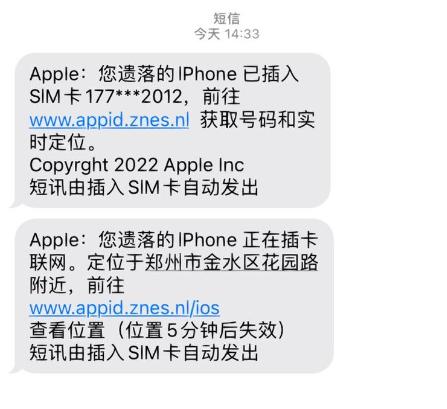Select first message's 短讯由插入SIM卡自动发出 line
Image resolution: width=447 pixels, height=409 pixels.
144,187
